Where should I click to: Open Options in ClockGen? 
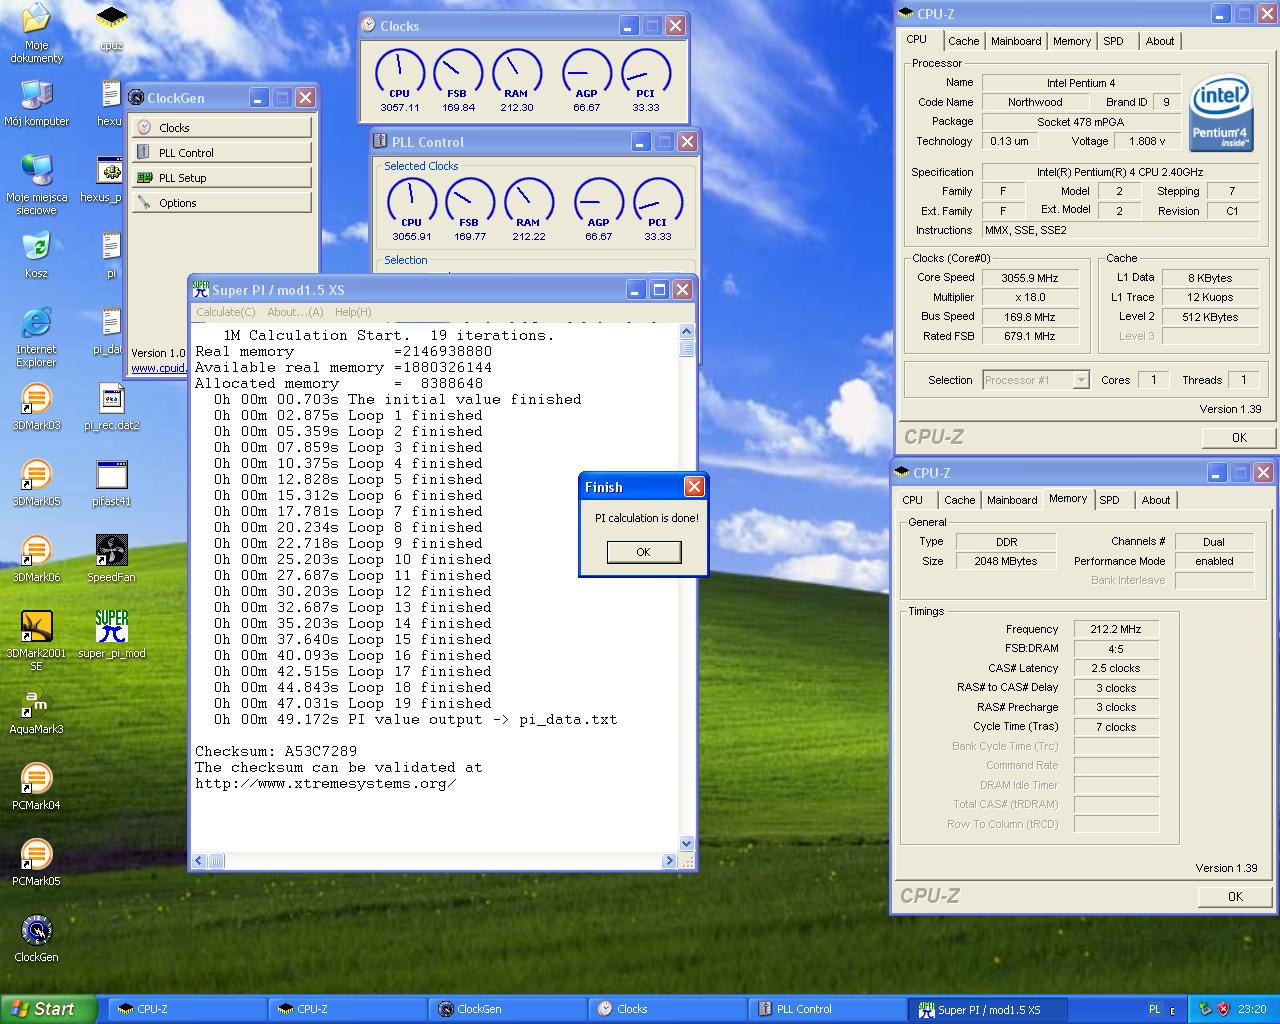coord(221,202)
